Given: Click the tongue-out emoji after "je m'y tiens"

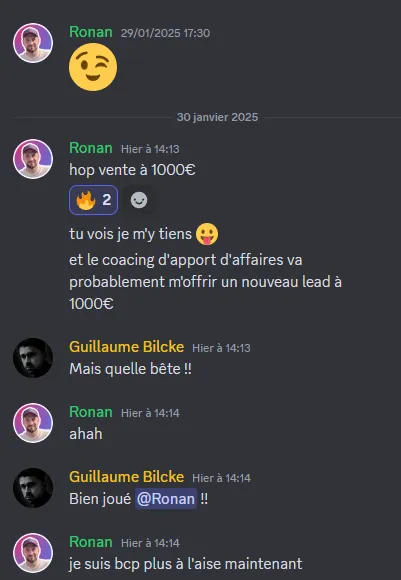Looking at the screenshot, I should [207, 234].
